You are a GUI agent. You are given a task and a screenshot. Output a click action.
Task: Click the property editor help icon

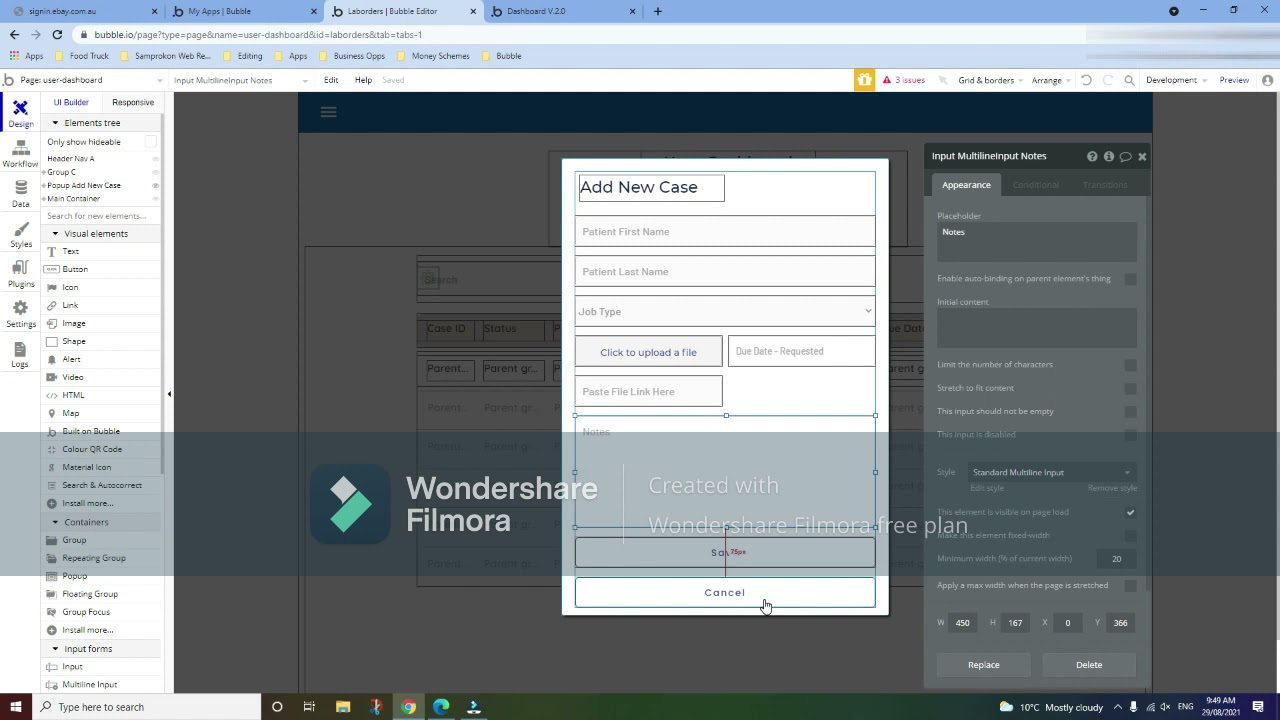point(1092,156)
